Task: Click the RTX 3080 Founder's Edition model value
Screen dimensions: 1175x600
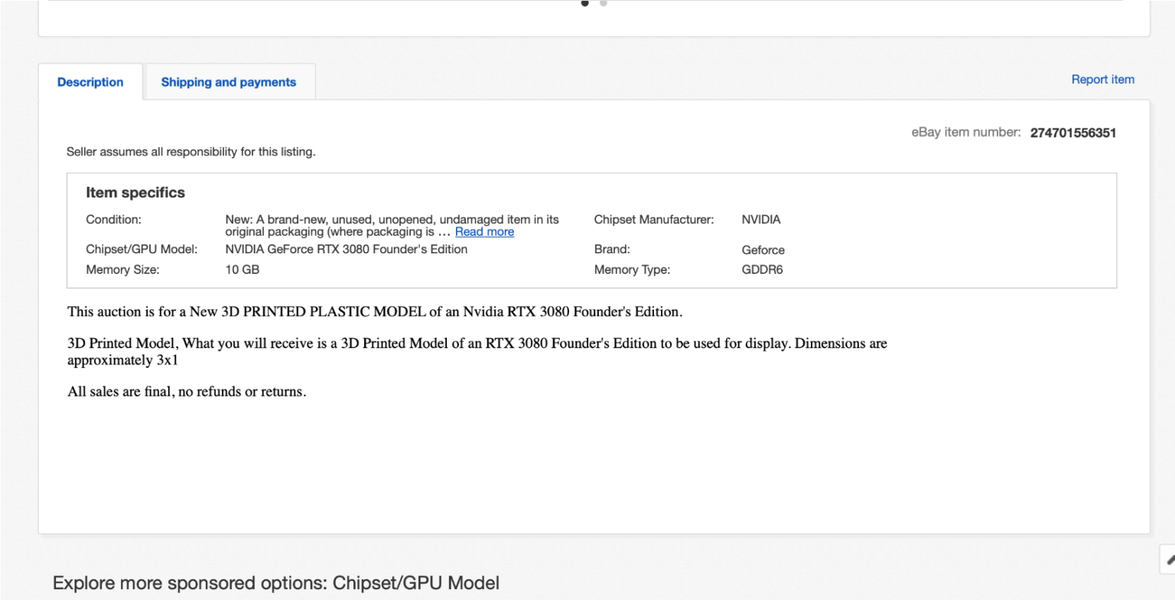Action: [346, 250]
